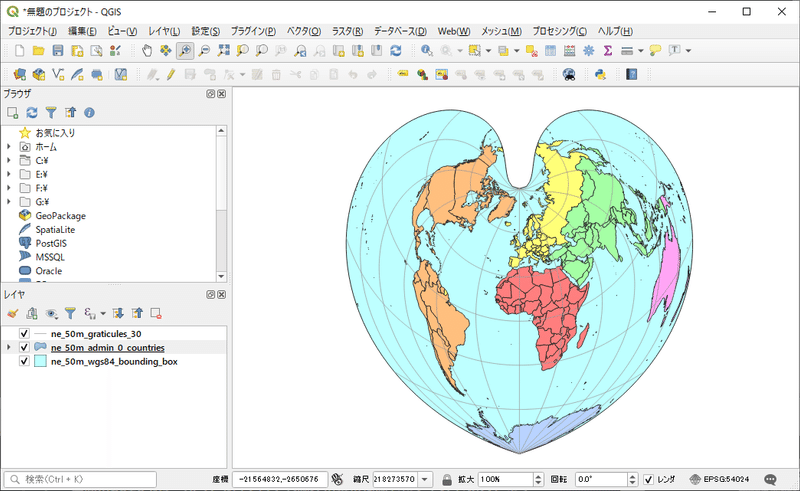Expand the E:¥ drive in browser
The height and width of the screenshot is (491, 800).
[8, 174]
